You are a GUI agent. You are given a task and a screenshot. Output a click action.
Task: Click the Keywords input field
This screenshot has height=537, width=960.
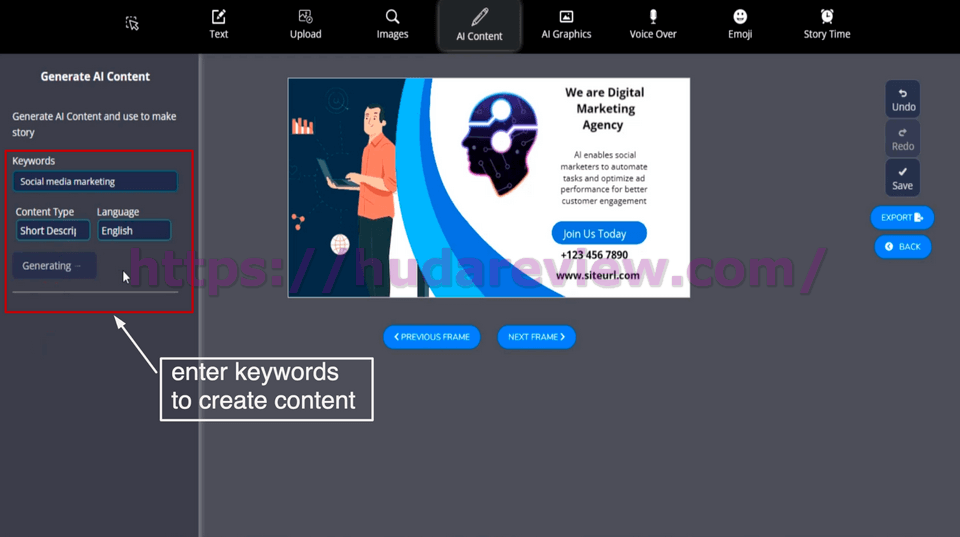tap(96, 182)
